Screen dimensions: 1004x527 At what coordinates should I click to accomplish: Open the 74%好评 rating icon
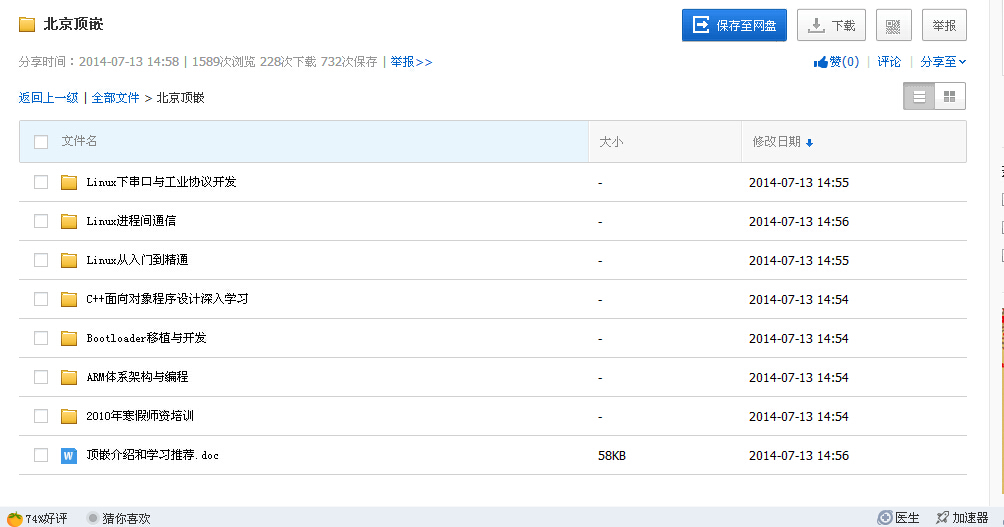click(x=15, y=518)
